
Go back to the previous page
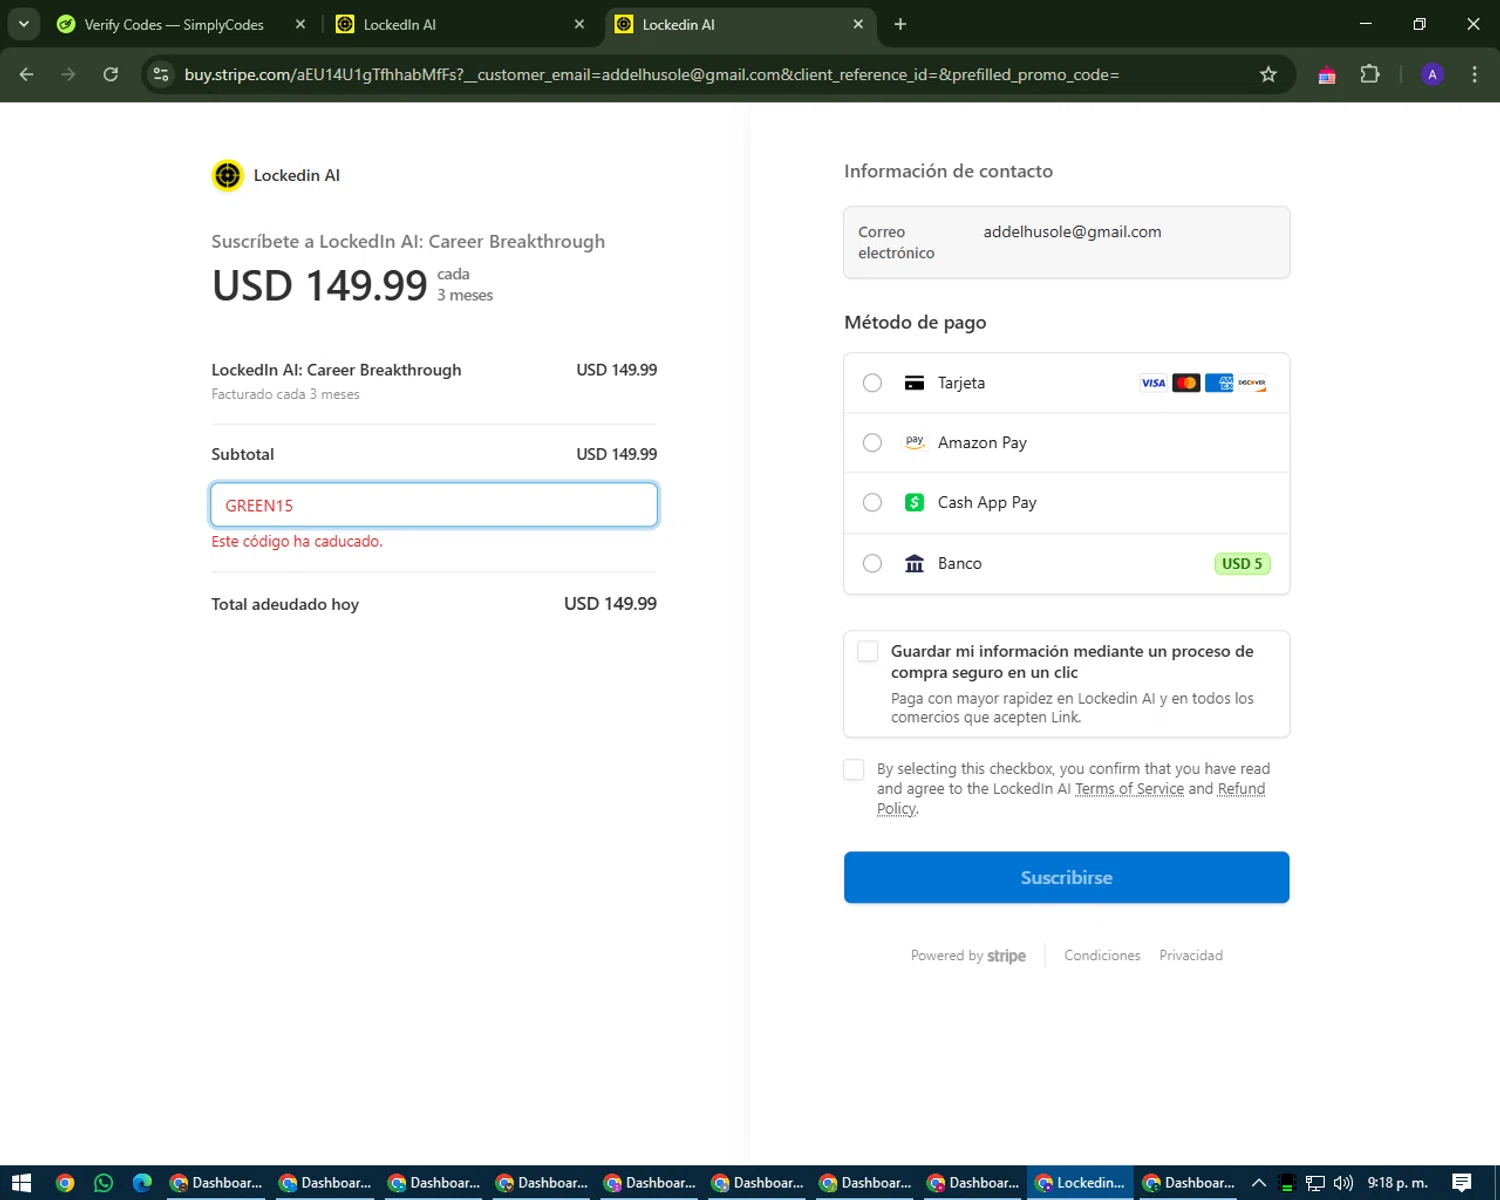27,74
